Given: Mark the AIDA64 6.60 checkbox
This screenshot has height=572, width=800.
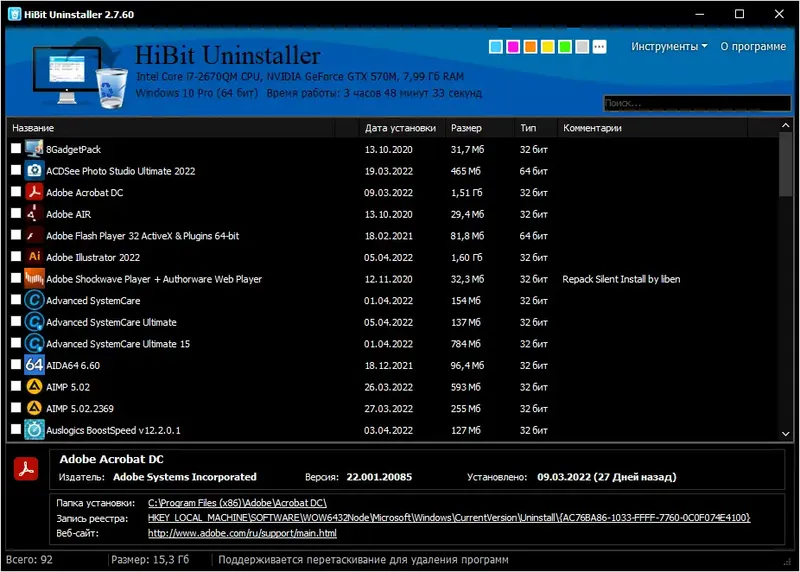Looking at the screenshot, I should point(16,364).
